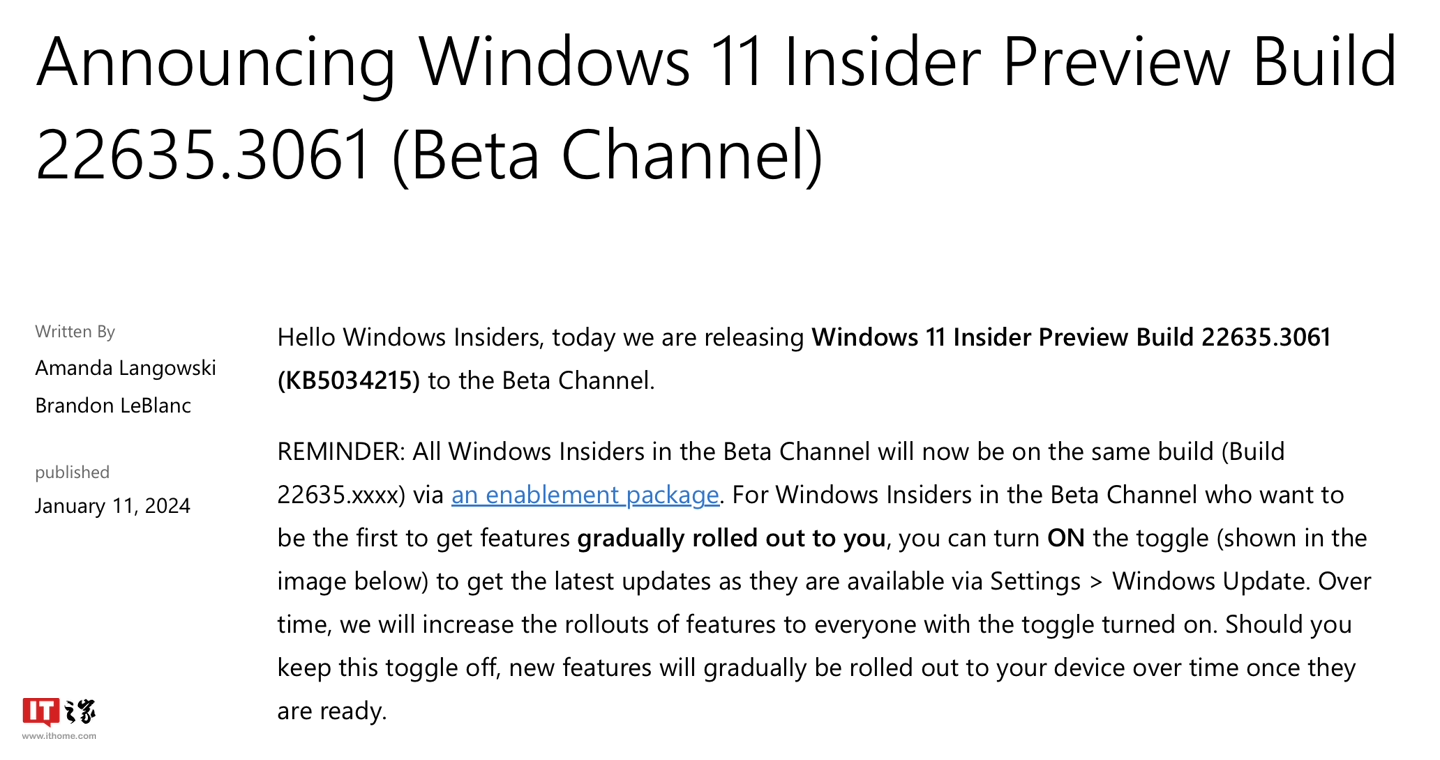This screenshot has width=1440, height=760.
Task: Click the bold "ON" word
Action: coord(1066,538)
